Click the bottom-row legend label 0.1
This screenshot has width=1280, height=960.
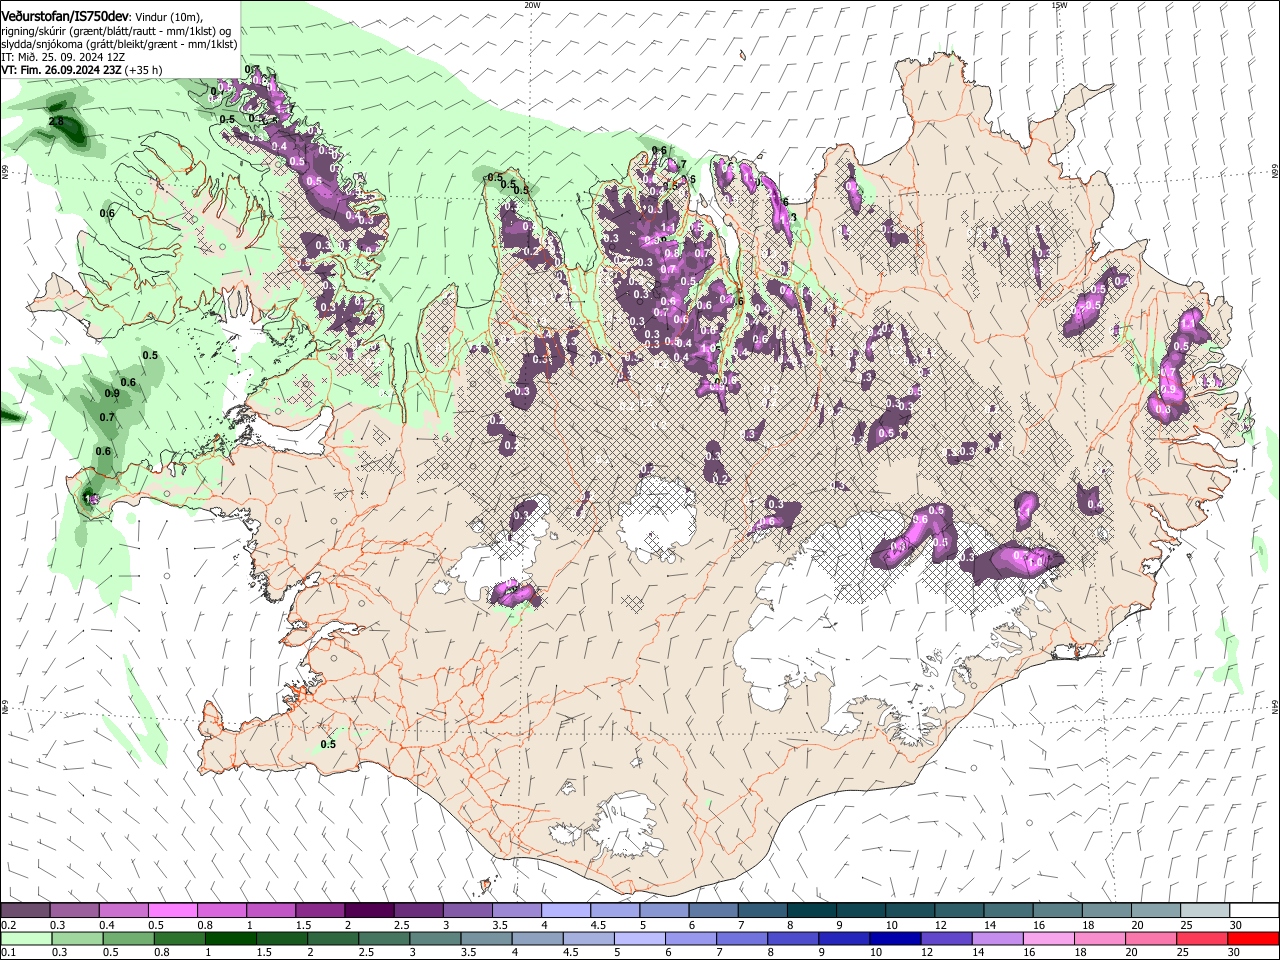8,953
